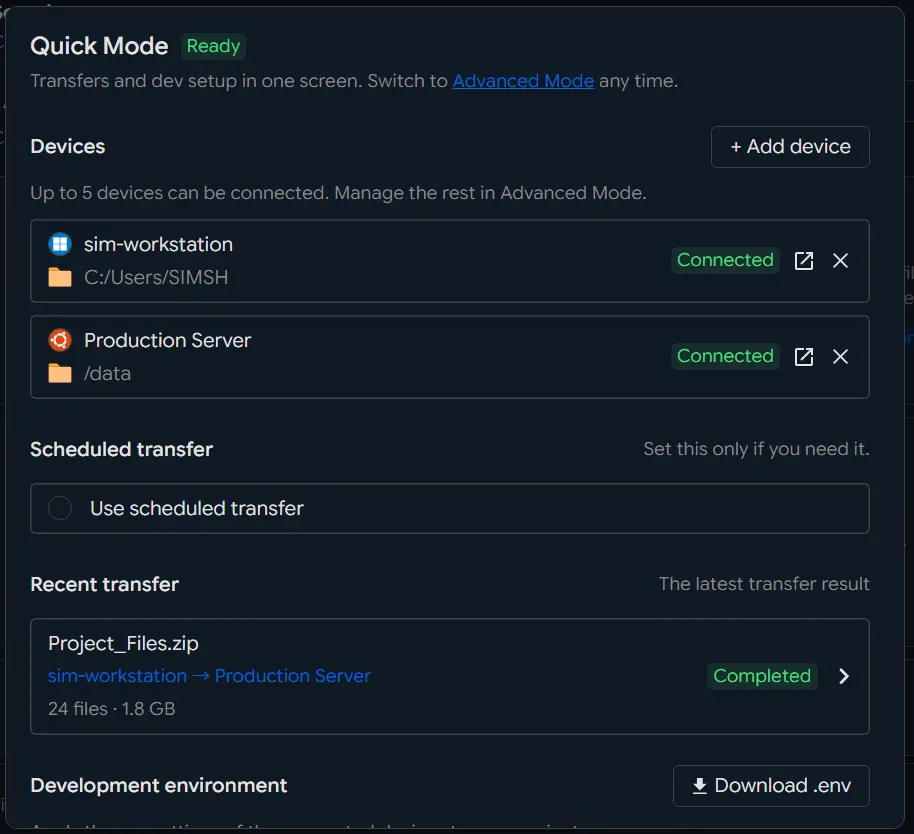Click the C:/Users/SIMSH path text

point(156,277)
